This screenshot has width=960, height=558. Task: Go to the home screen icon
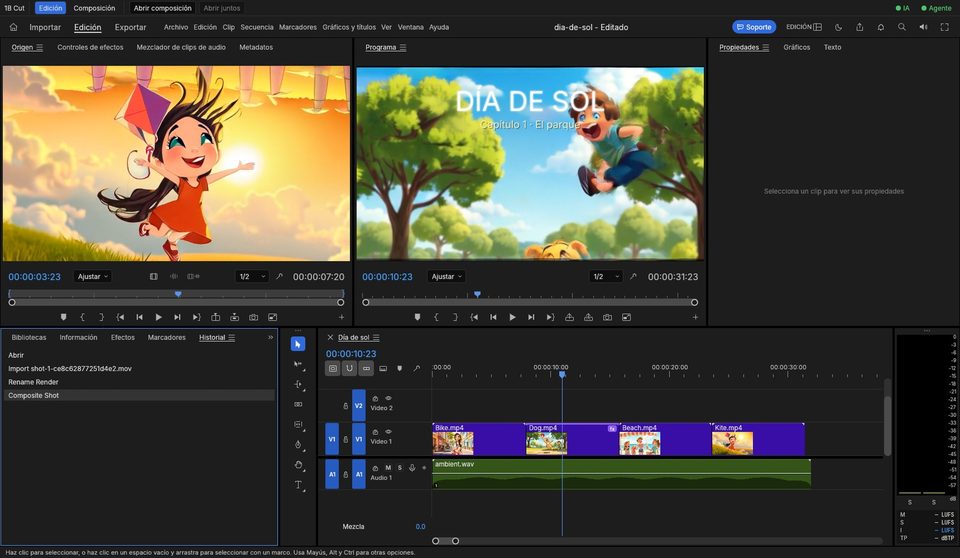[x=13, y=27]
